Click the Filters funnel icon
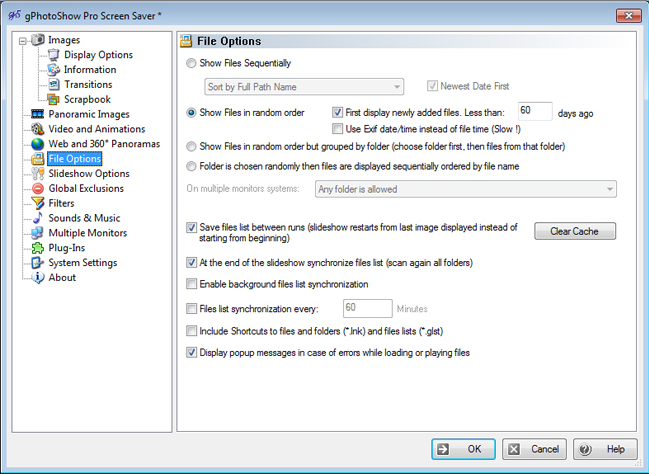649x474 pixels. 38,203
